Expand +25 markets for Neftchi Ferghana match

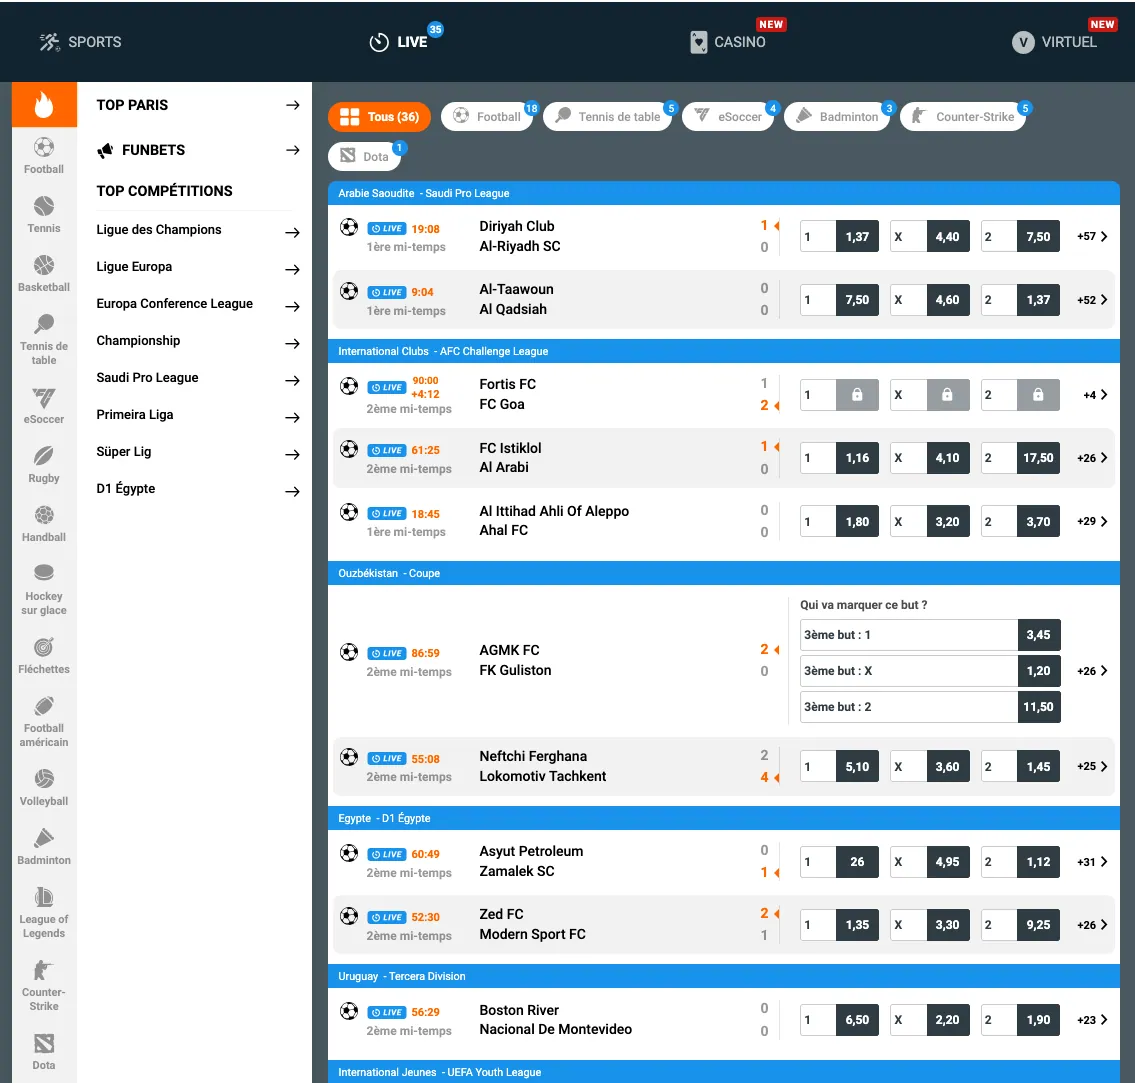1092,766
